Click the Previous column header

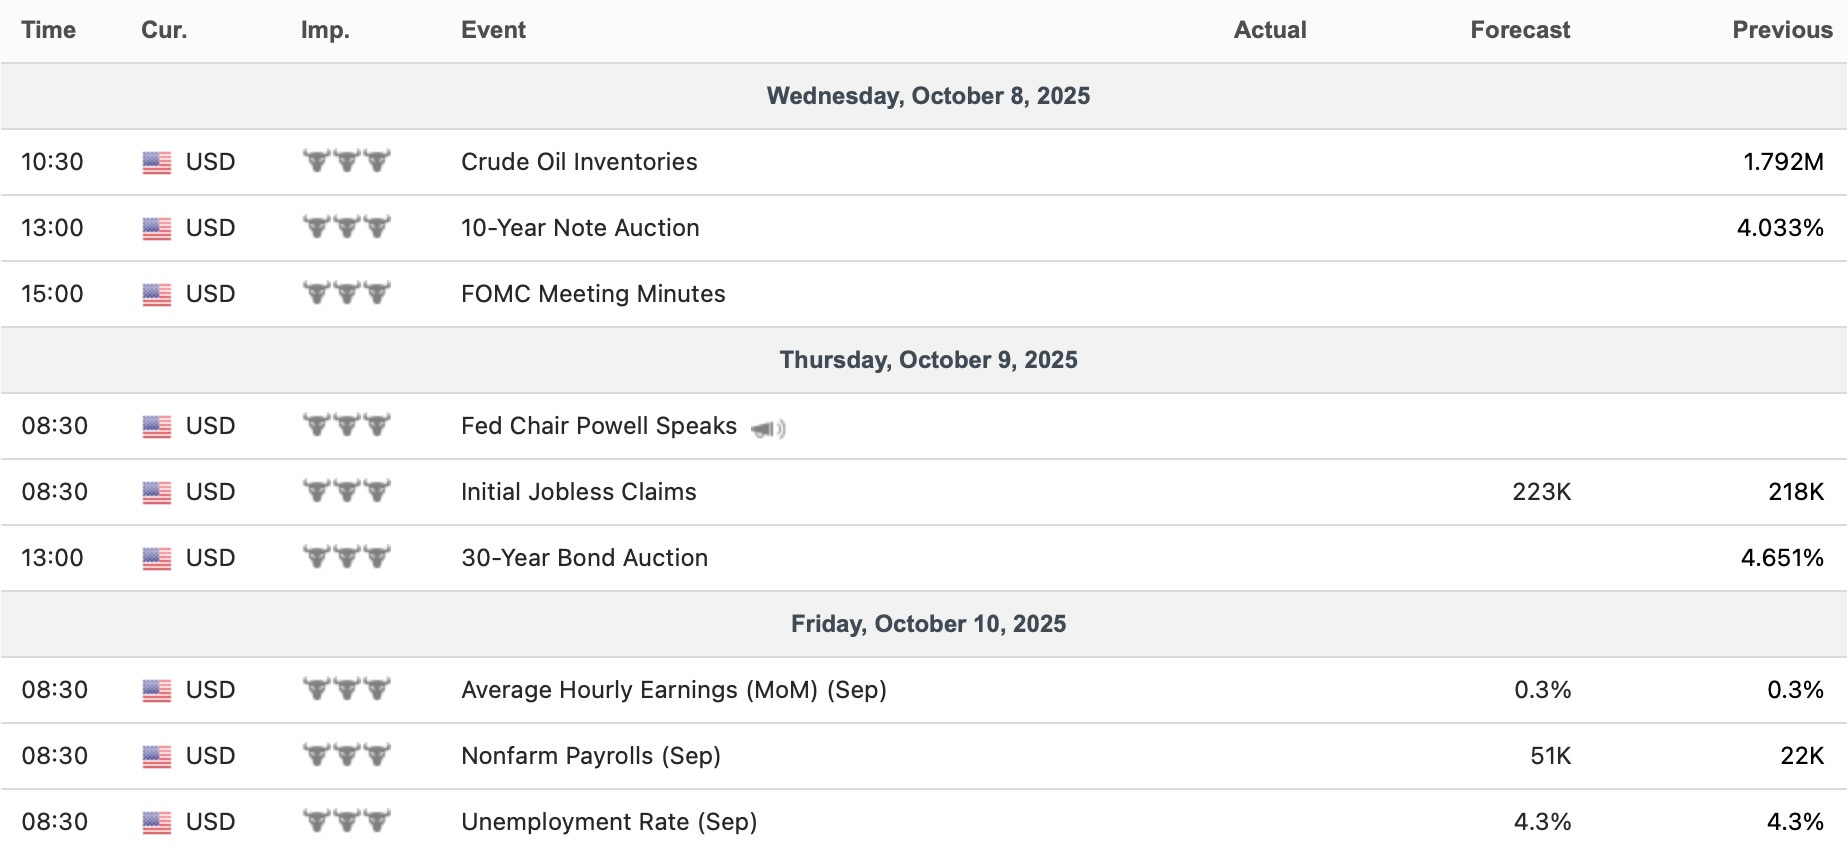pos(1781,30)
